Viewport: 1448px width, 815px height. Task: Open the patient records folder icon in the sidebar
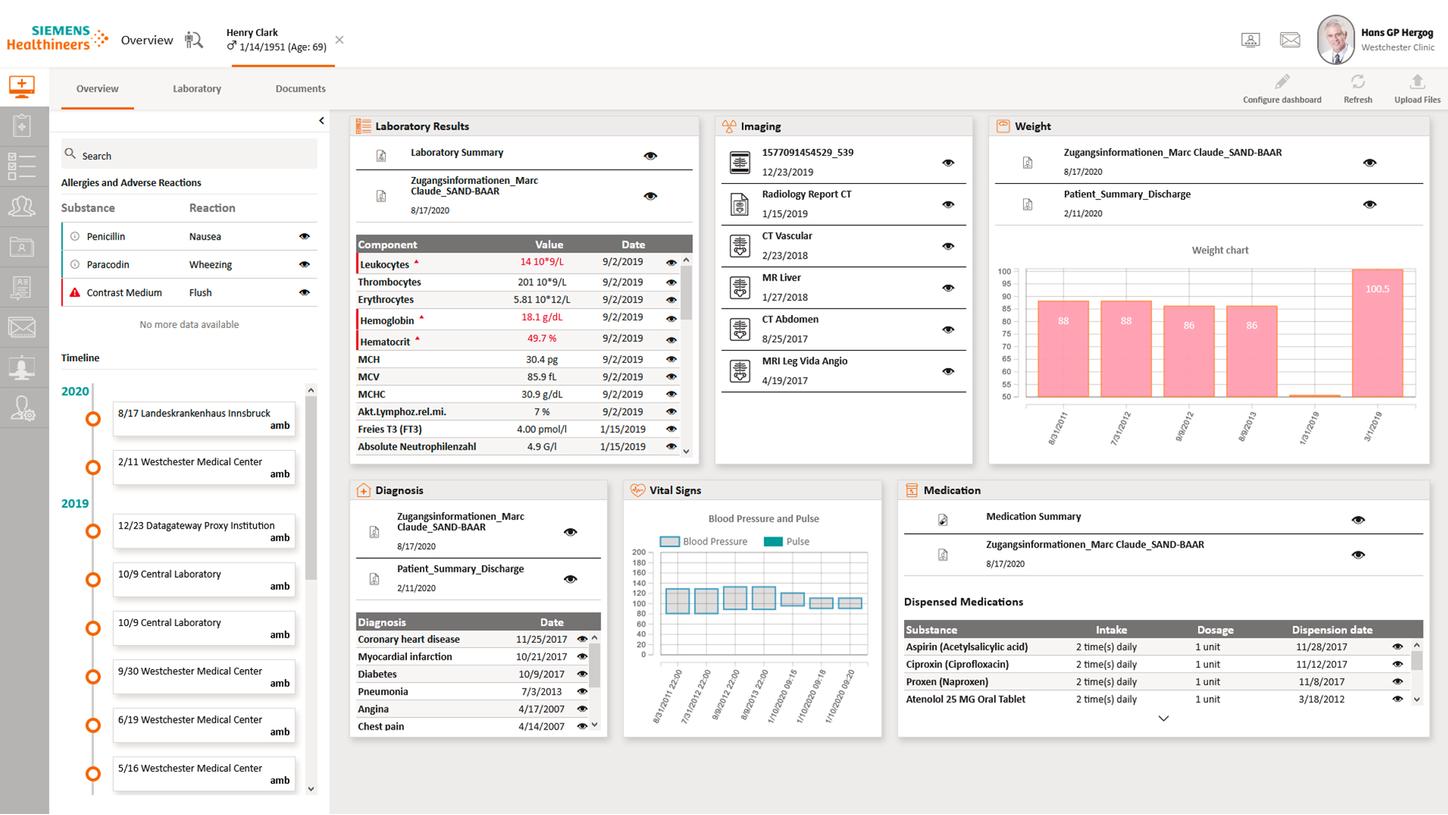point(22,247)
